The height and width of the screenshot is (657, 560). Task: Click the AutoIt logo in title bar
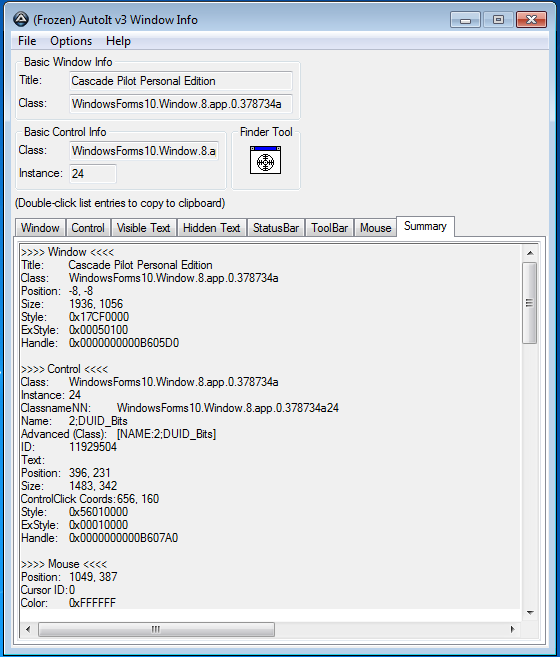[21, 19]
